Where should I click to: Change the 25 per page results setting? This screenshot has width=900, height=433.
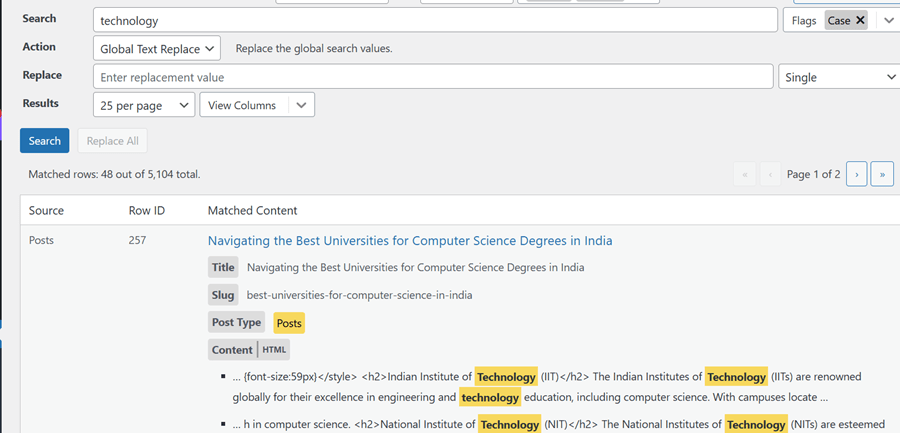144,105
